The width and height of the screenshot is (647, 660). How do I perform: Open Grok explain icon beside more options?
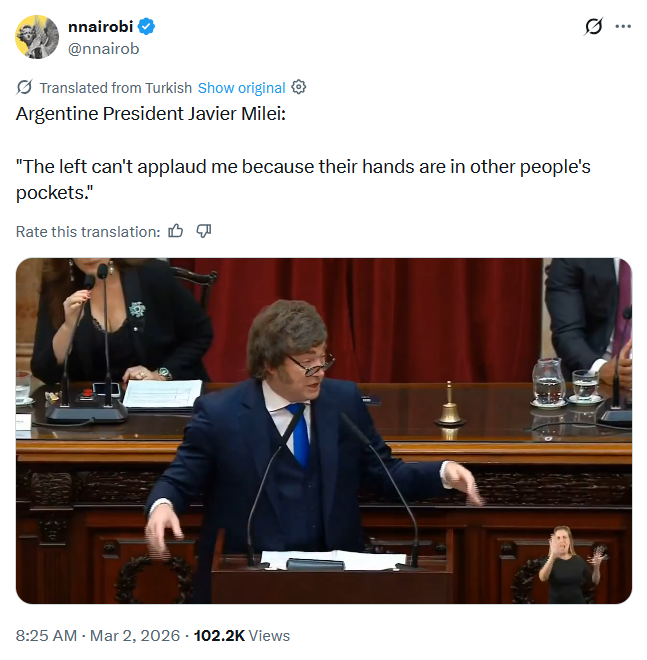pyautogui.click(x=594, y=27)
